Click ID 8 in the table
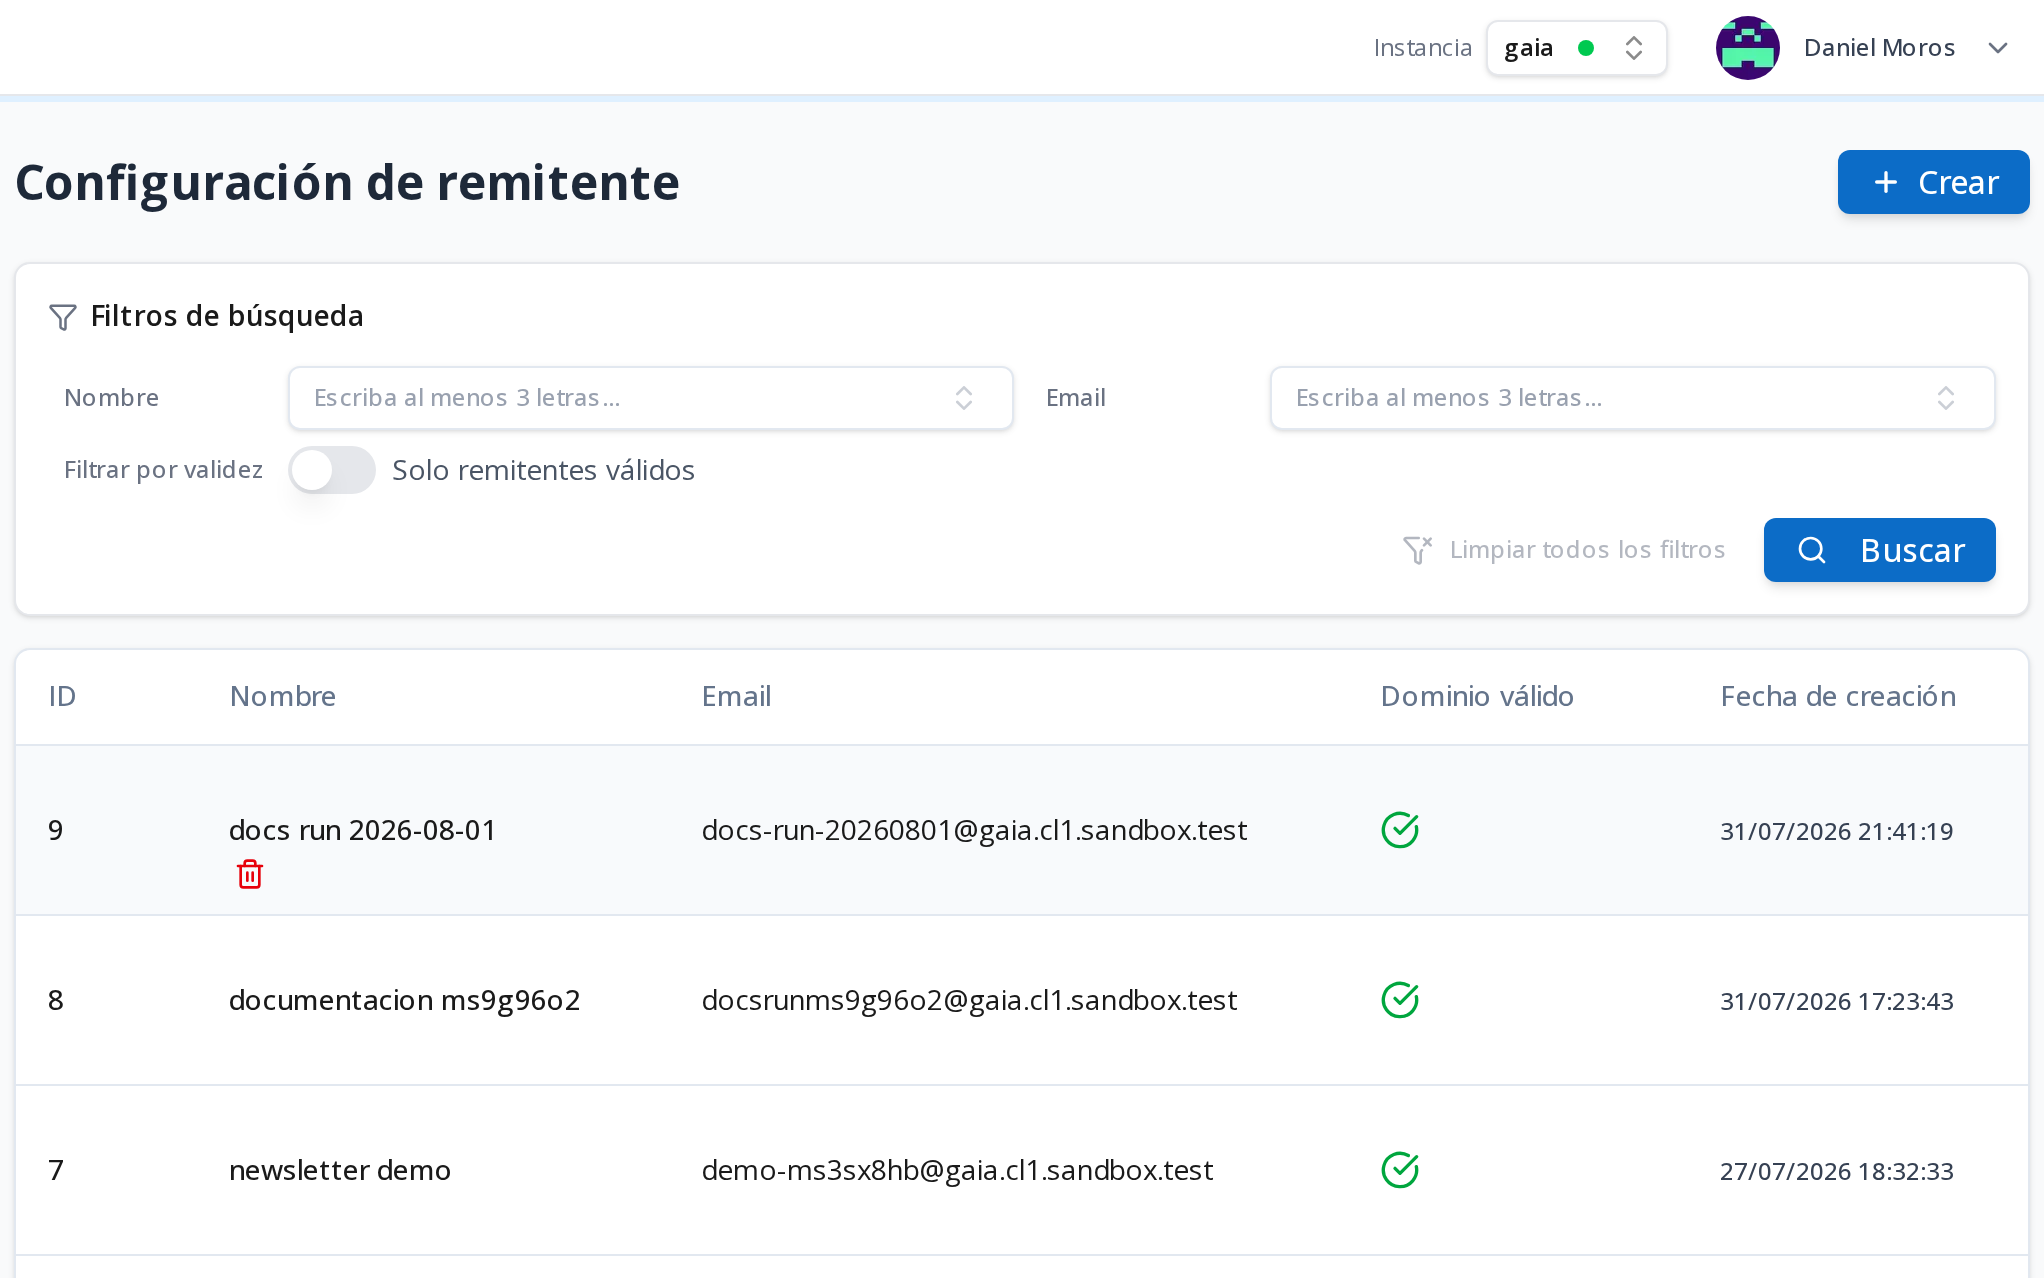The height and width of the screenshot is (1278, 2044). pos(56,1000)
